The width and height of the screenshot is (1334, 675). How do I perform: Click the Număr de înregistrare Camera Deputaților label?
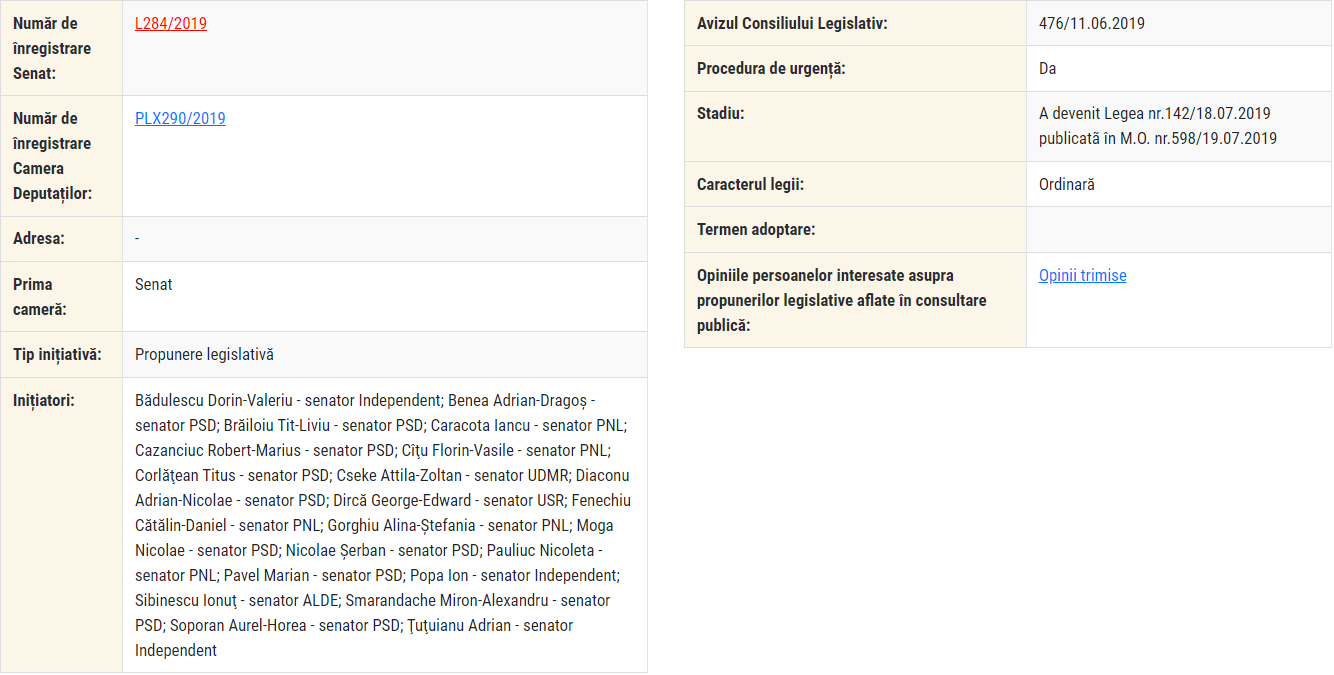[x=52, y=156]
